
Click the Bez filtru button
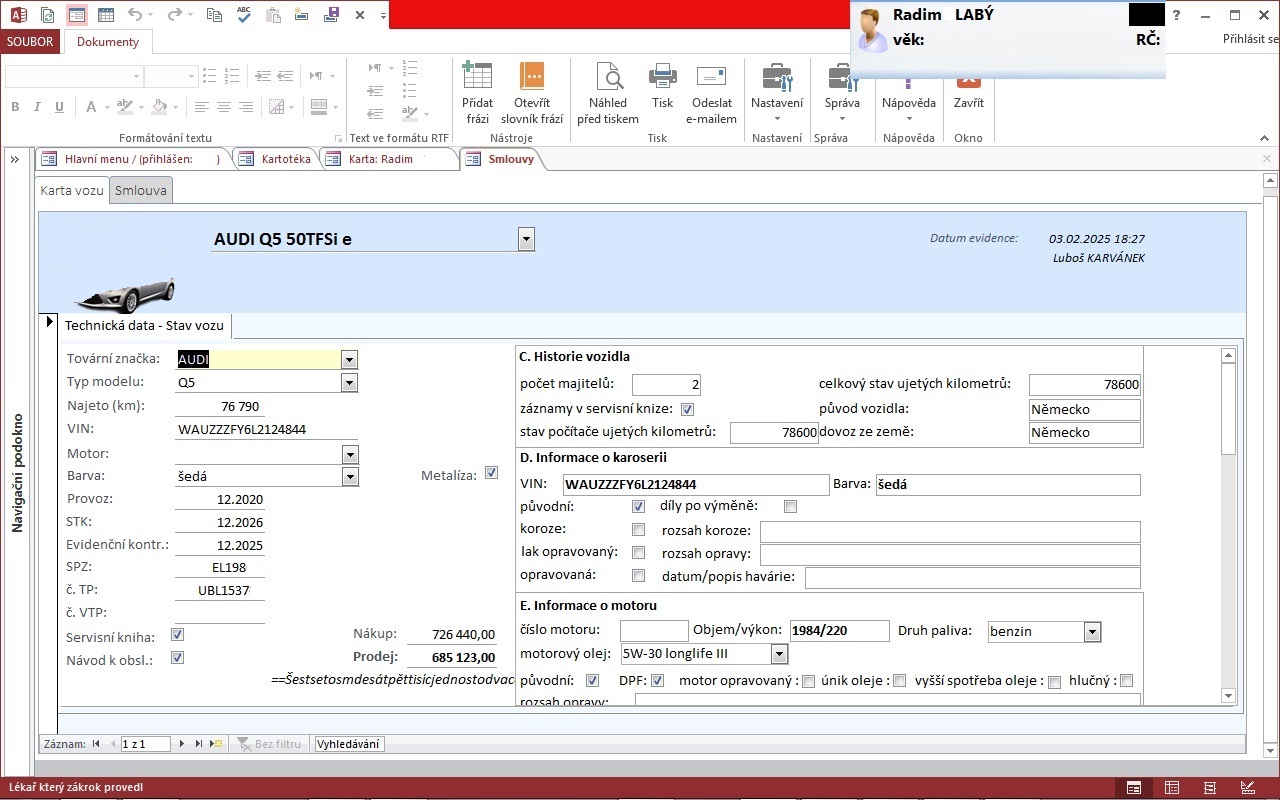(269, 744)
